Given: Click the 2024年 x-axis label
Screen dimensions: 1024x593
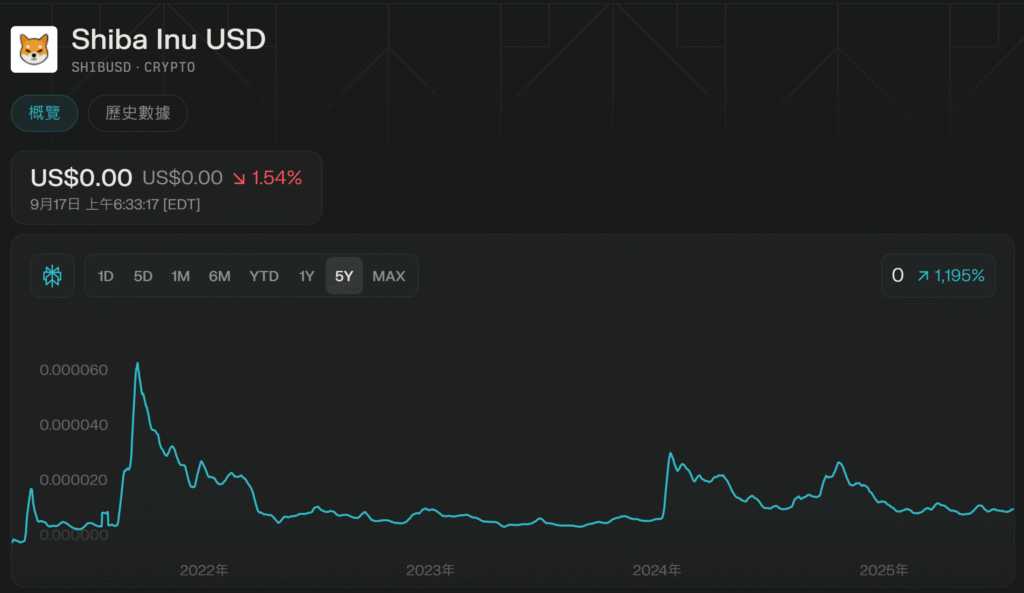Looking at the screenshot, I should 657,570.
